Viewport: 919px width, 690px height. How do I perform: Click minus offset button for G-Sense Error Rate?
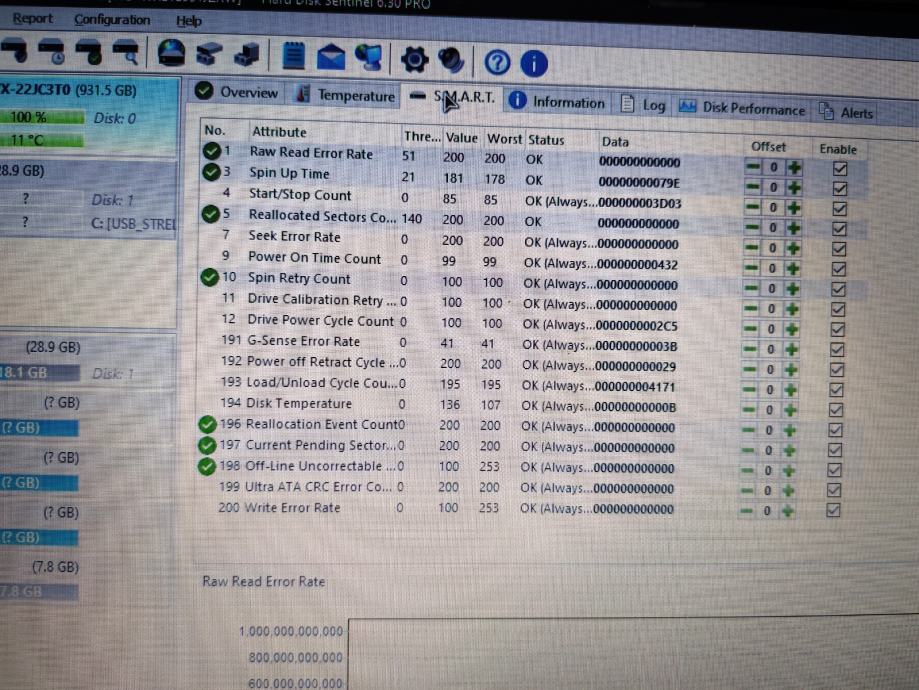[x=750, y=349]
